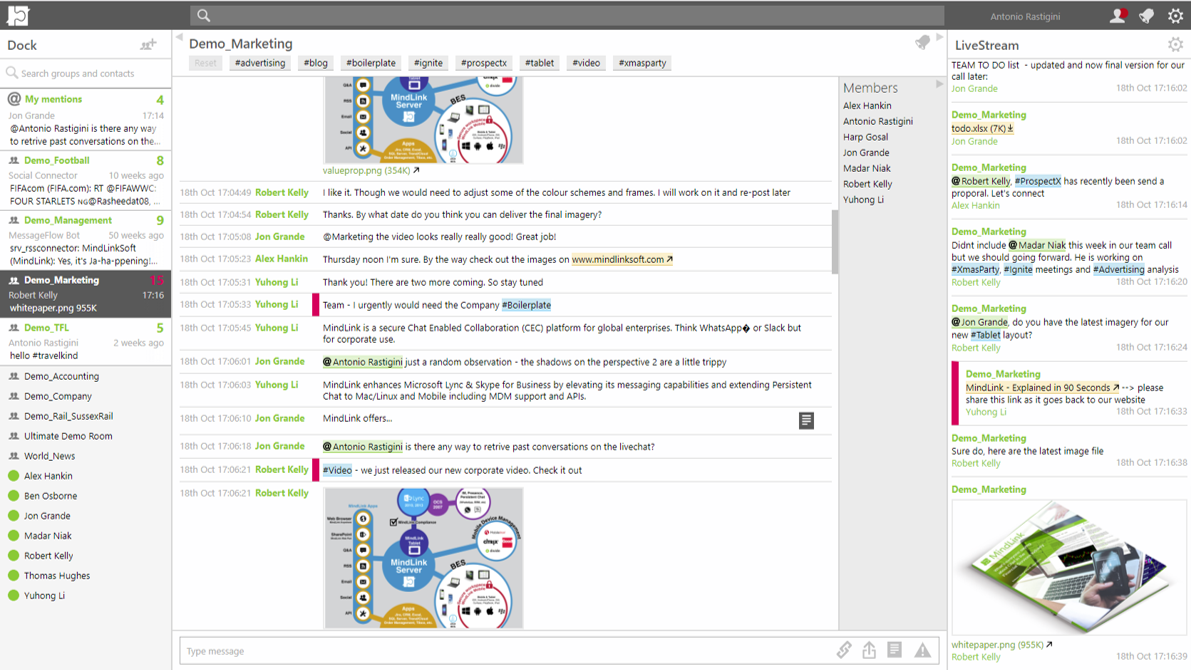
Task: Click the #Boilerplate hashtag in Yuhong Li's message
Action: 526,305
